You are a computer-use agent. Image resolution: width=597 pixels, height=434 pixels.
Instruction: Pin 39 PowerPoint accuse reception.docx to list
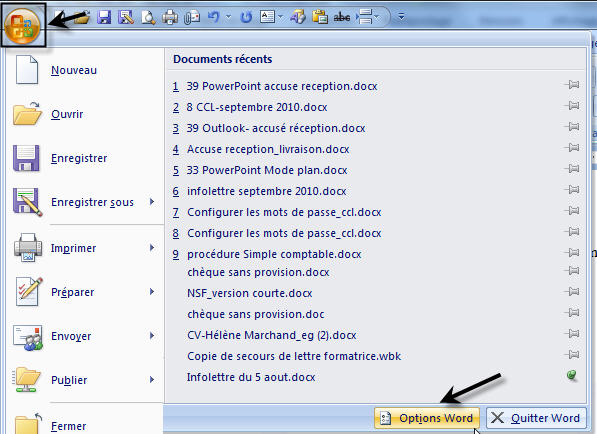[x=572, y=85]
